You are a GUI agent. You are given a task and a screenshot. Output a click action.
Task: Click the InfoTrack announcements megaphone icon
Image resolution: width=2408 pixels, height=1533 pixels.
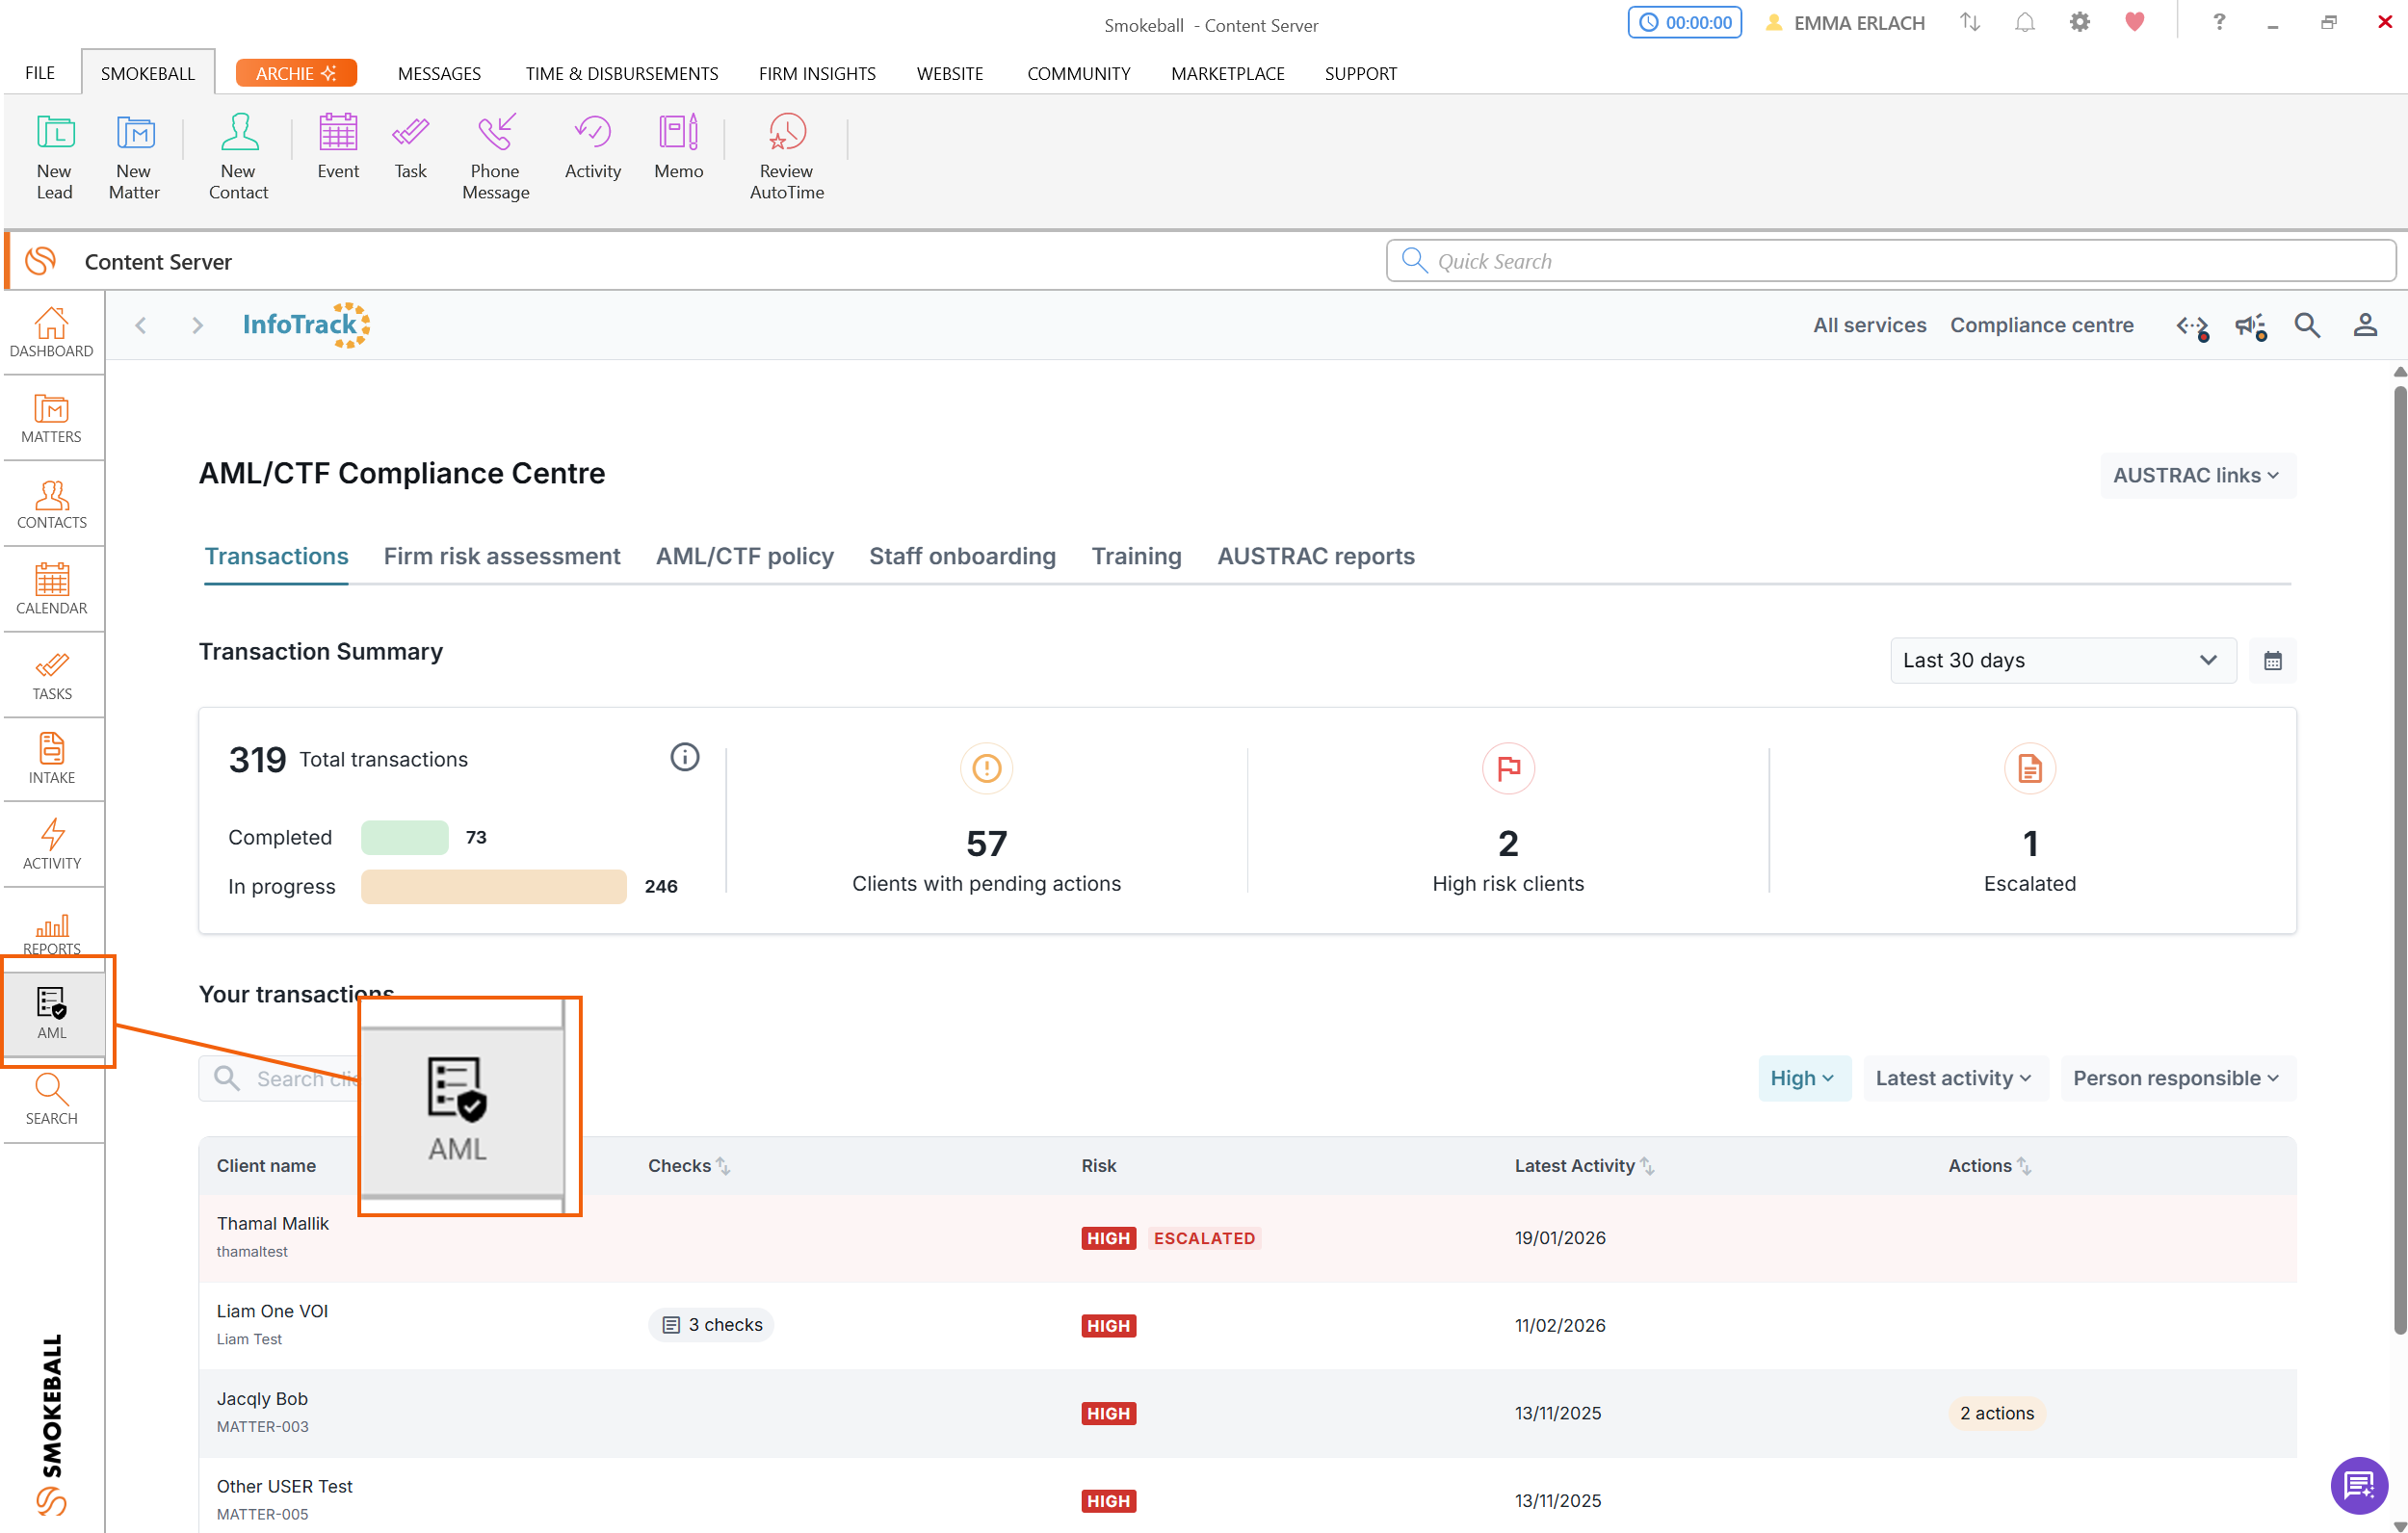pos(2250,325)
